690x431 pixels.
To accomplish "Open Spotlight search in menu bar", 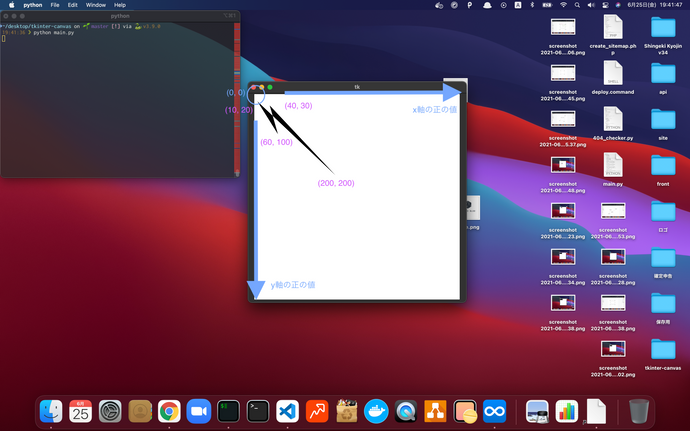I will 577,5.
